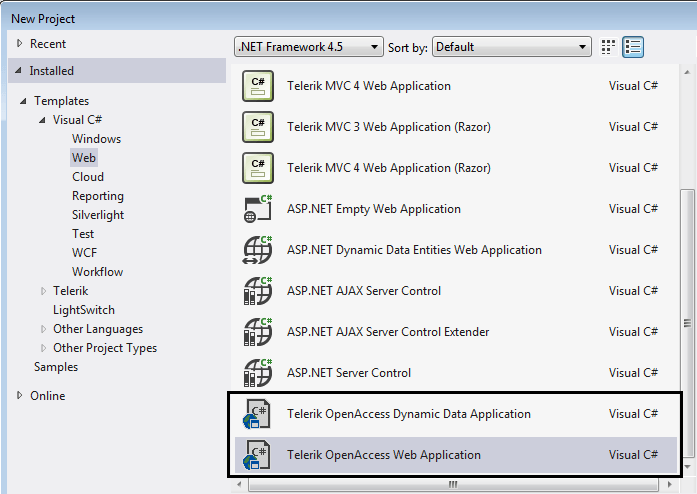Open the Sort by Default dropdown
The height and width of the screenshot is (494, 697).
coord(512,47)
